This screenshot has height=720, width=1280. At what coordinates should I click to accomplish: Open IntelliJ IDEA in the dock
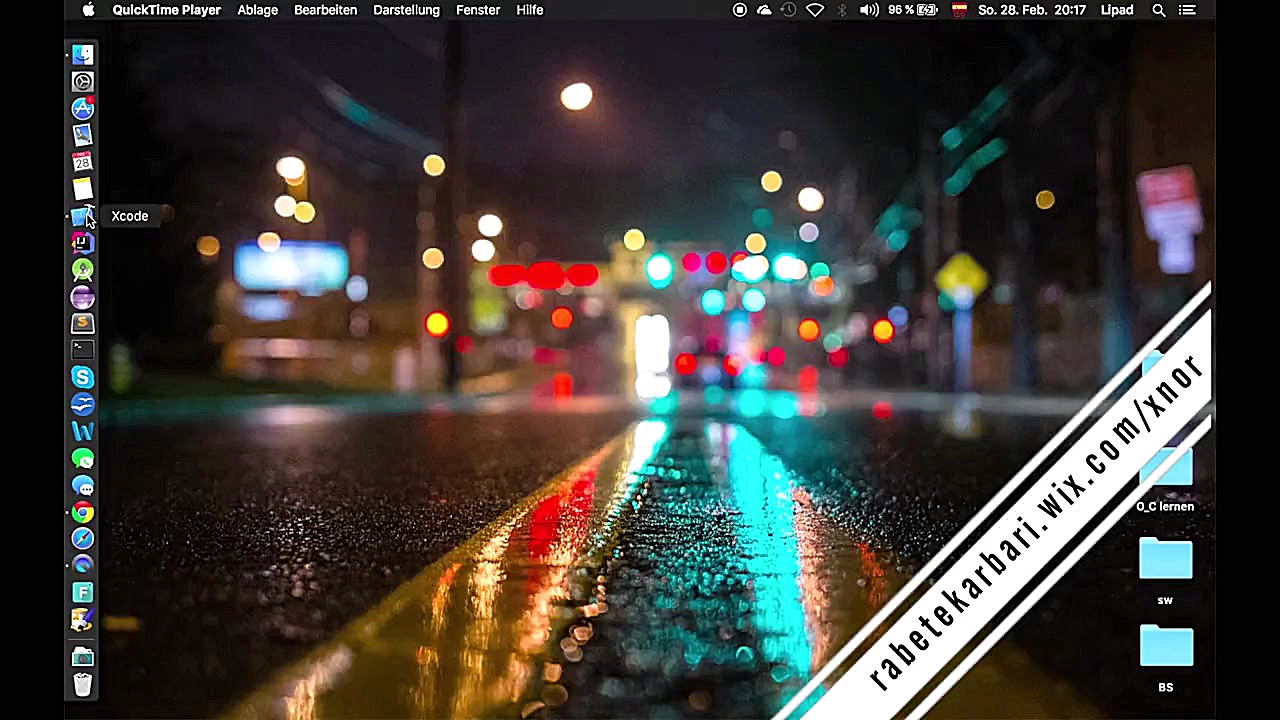tap(82, 243)
